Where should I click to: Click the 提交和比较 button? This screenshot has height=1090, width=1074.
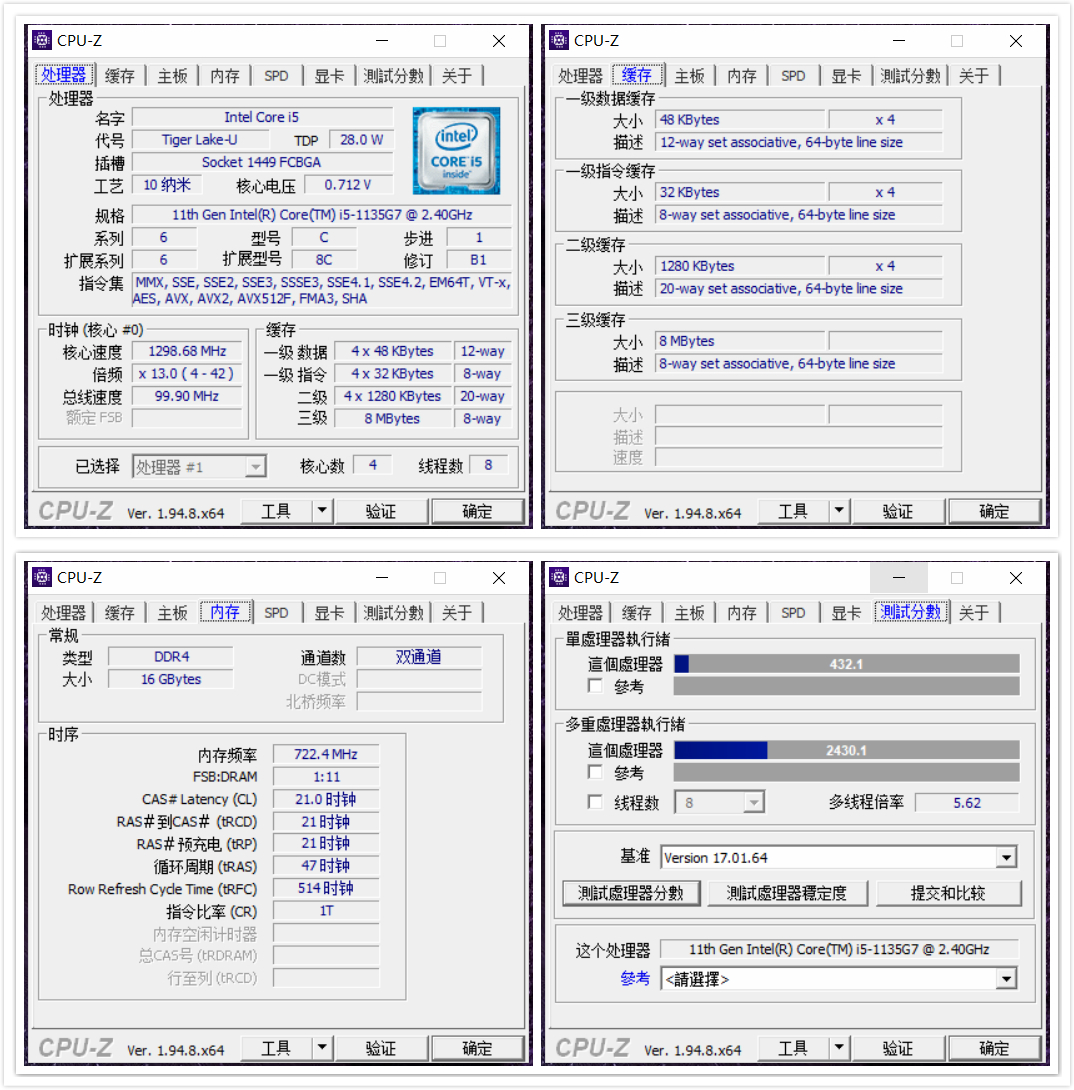click(952, 893)
